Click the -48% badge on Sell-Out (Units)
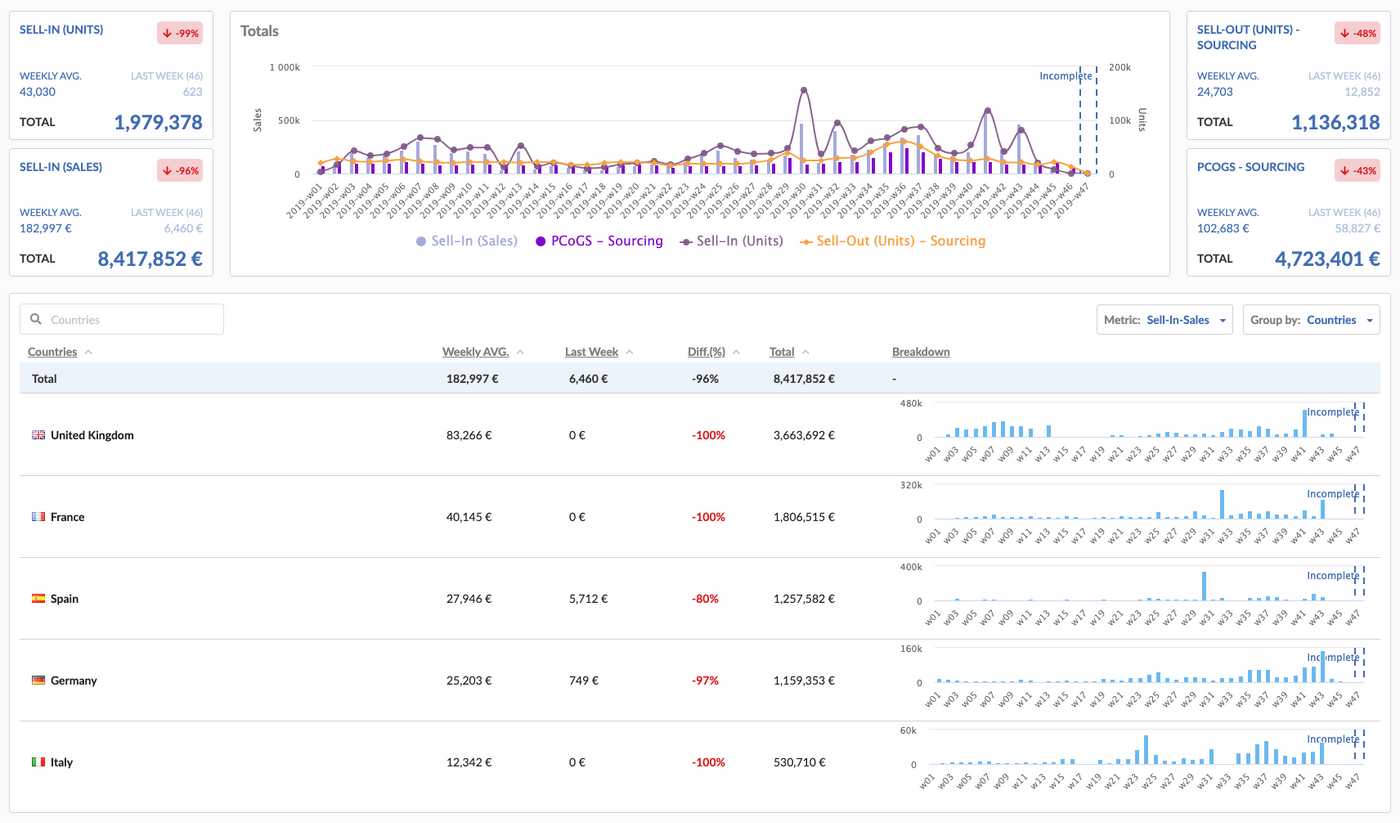The width and height of the screenshot is (1400, 823). pos(1358,34)
